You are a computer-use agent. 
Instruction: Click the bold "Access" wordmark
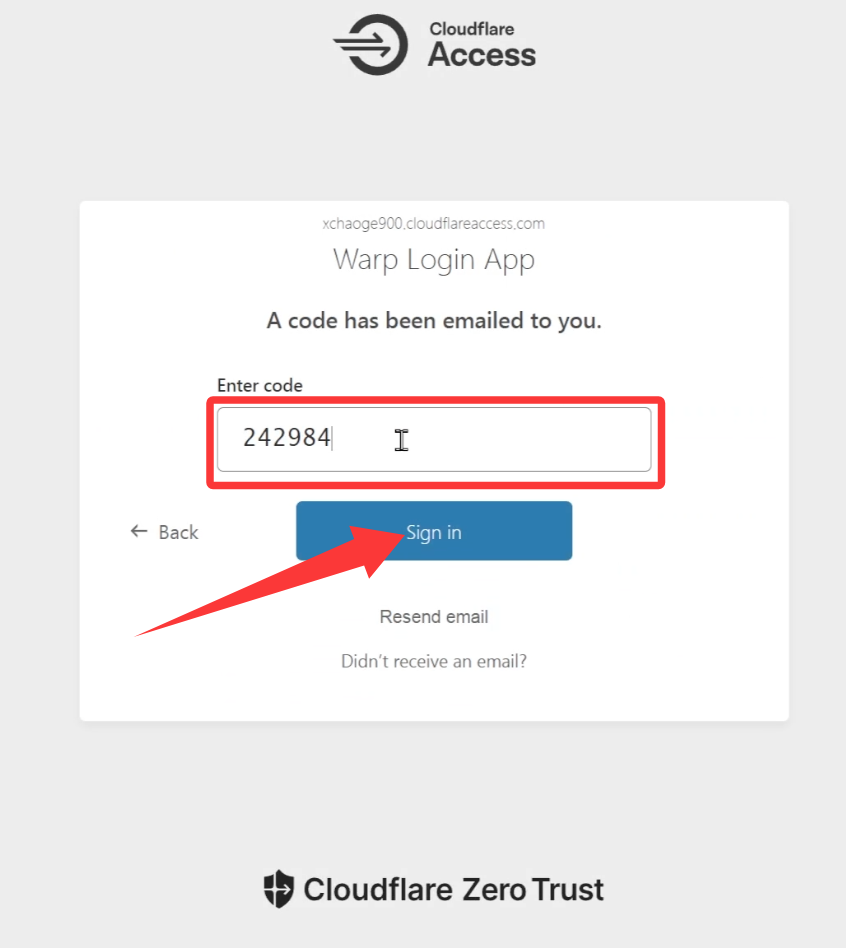[482, 56]
